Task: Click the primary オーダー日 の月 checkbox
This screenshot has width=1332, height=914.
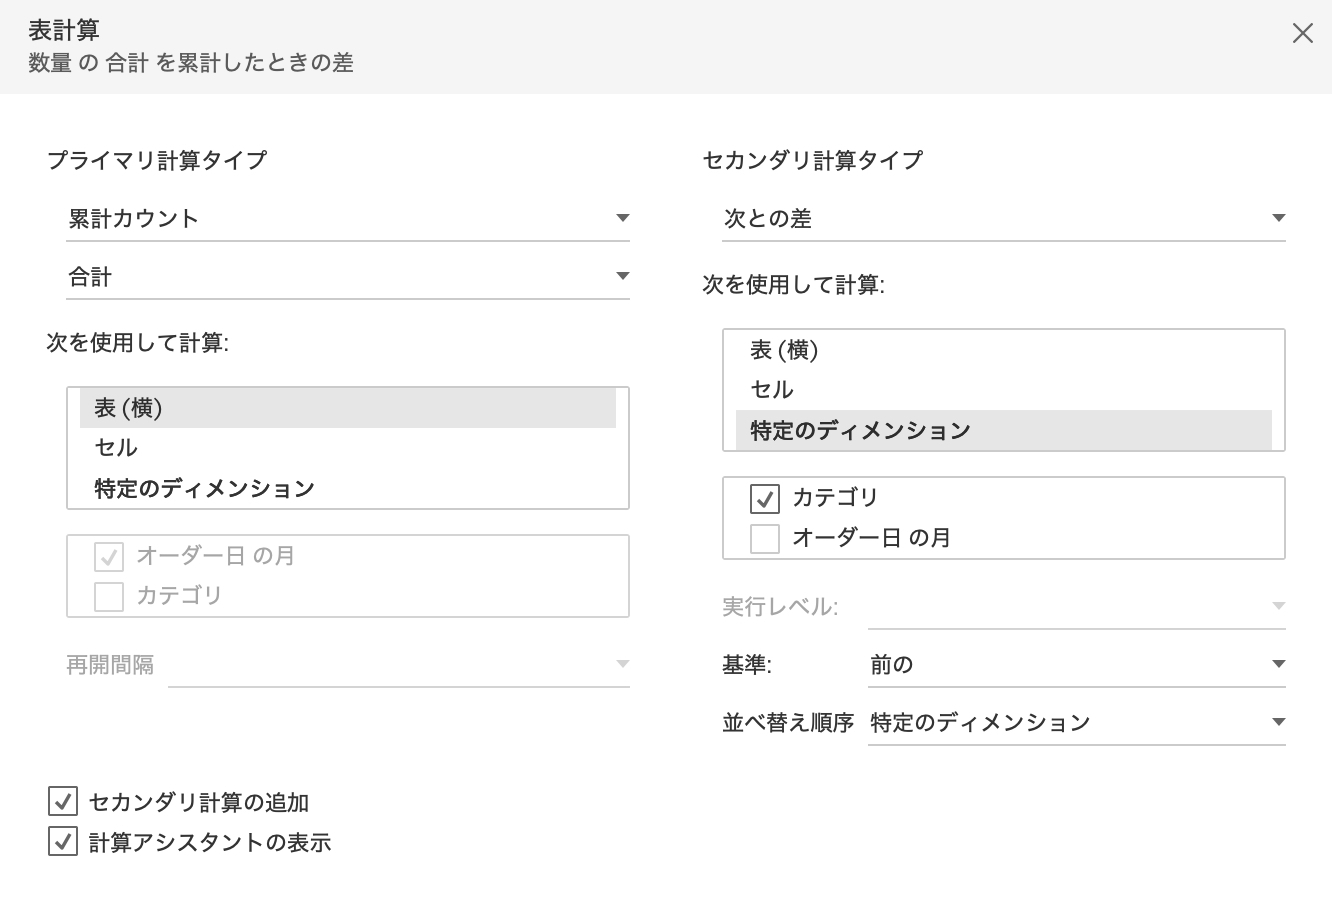Action: tap(109, 556)
